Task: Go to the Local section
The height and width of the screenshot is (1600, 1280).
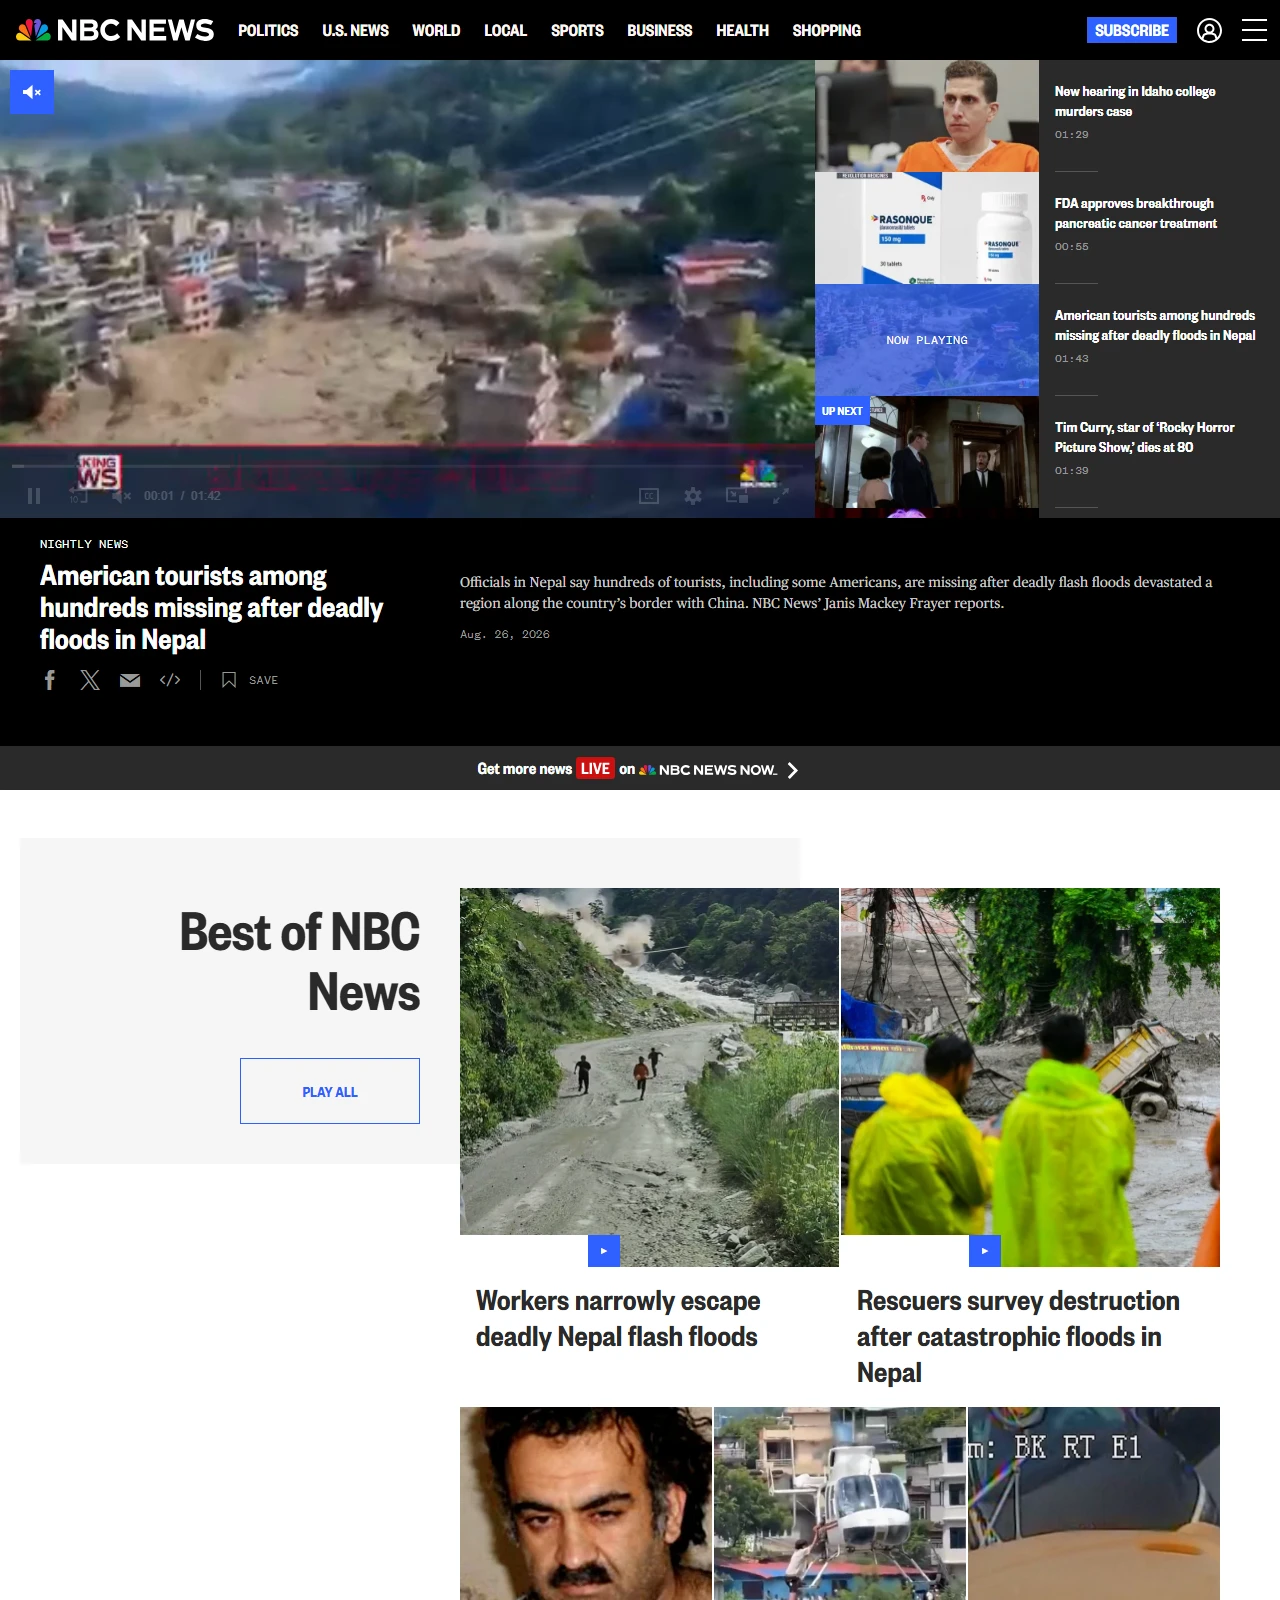Action: click(505, 30)
